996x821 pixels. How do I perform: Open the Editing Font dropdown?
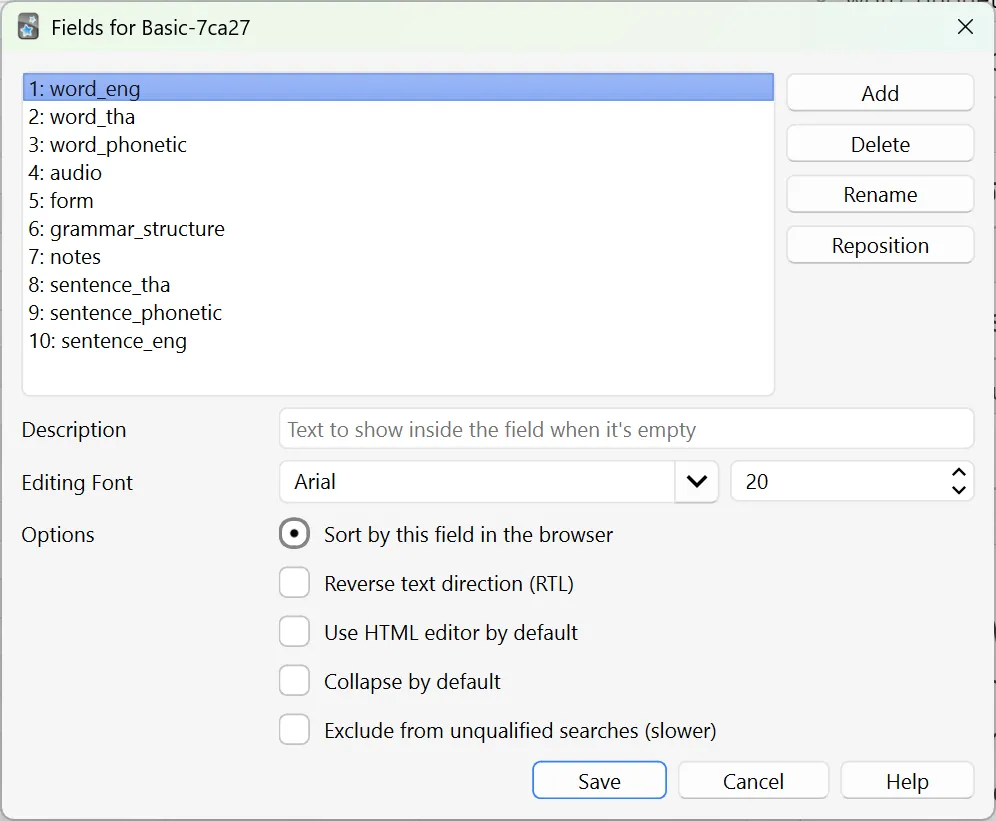point(697,481)
